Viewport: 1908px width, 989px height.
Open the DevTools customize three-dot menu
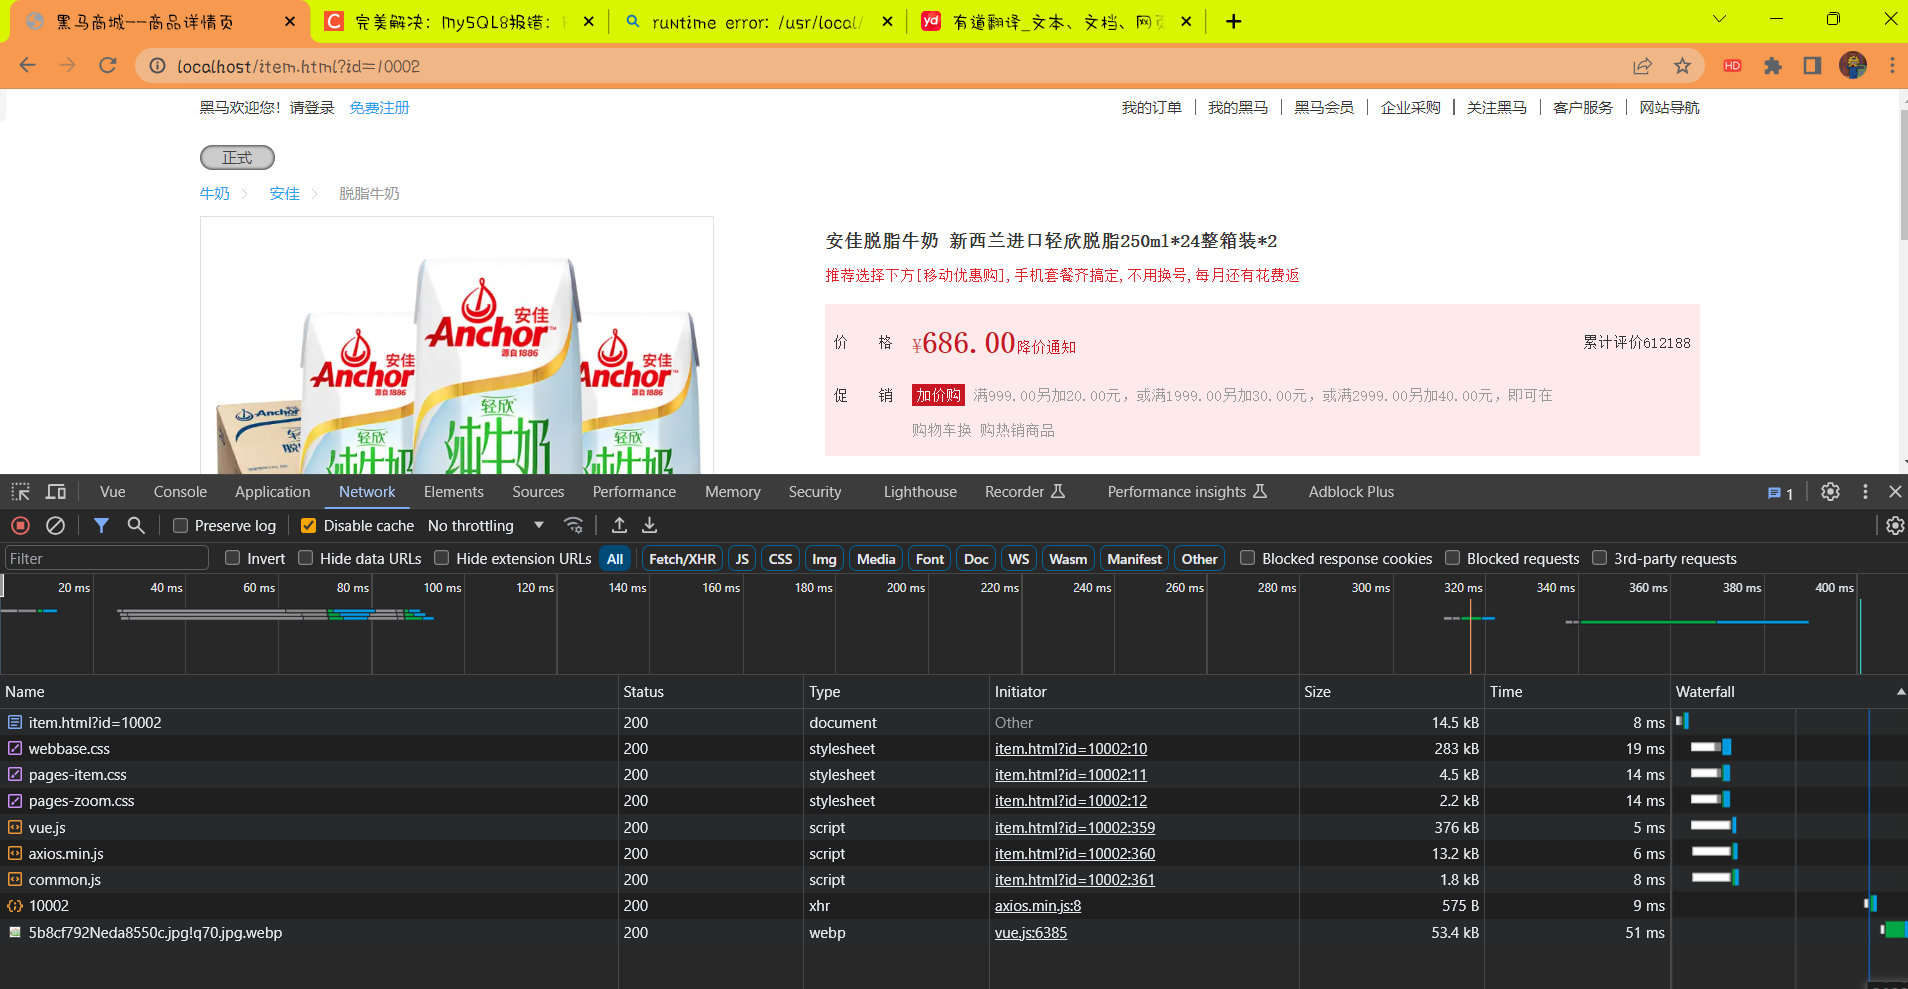click(x=1865, y=492)
